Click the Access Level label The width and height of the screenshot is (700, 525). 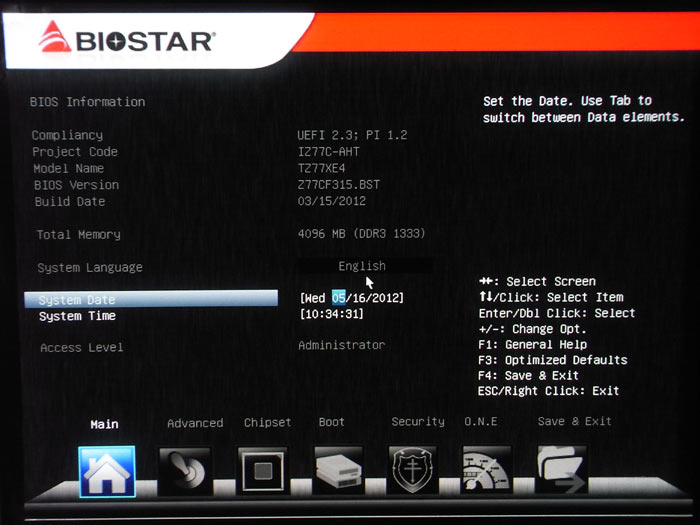point(81,347)
